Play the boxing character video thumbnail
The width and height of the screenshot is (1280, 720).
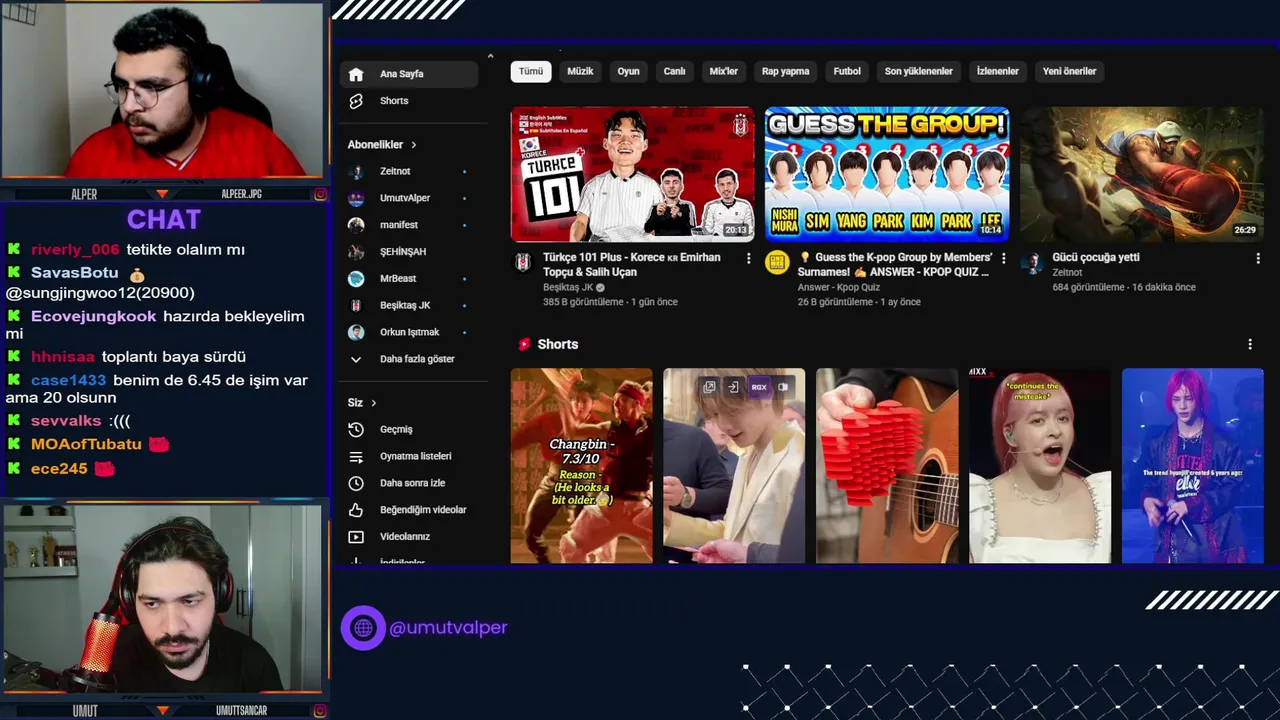pos(1142,174)
